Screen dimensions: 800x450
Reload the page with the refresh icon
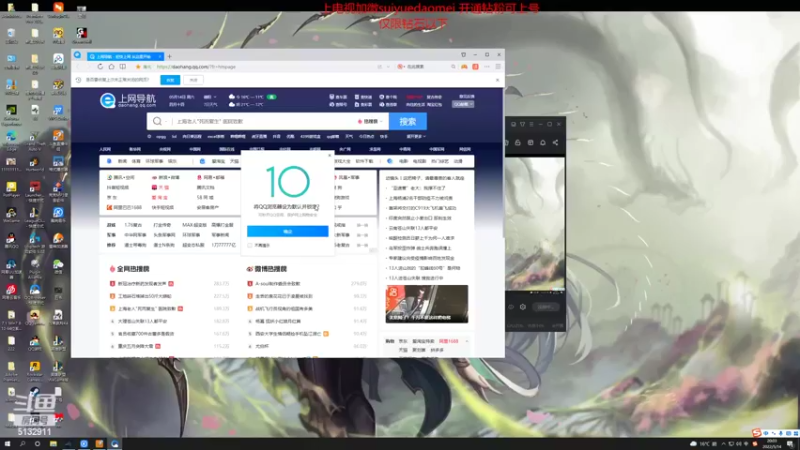click(100, 67)
